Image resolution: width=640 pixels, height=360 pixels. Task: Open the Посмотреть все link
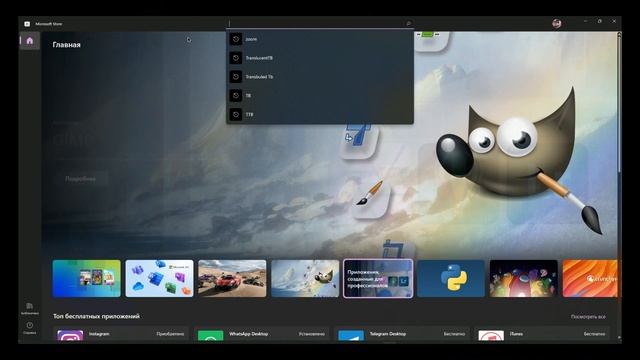588,317
